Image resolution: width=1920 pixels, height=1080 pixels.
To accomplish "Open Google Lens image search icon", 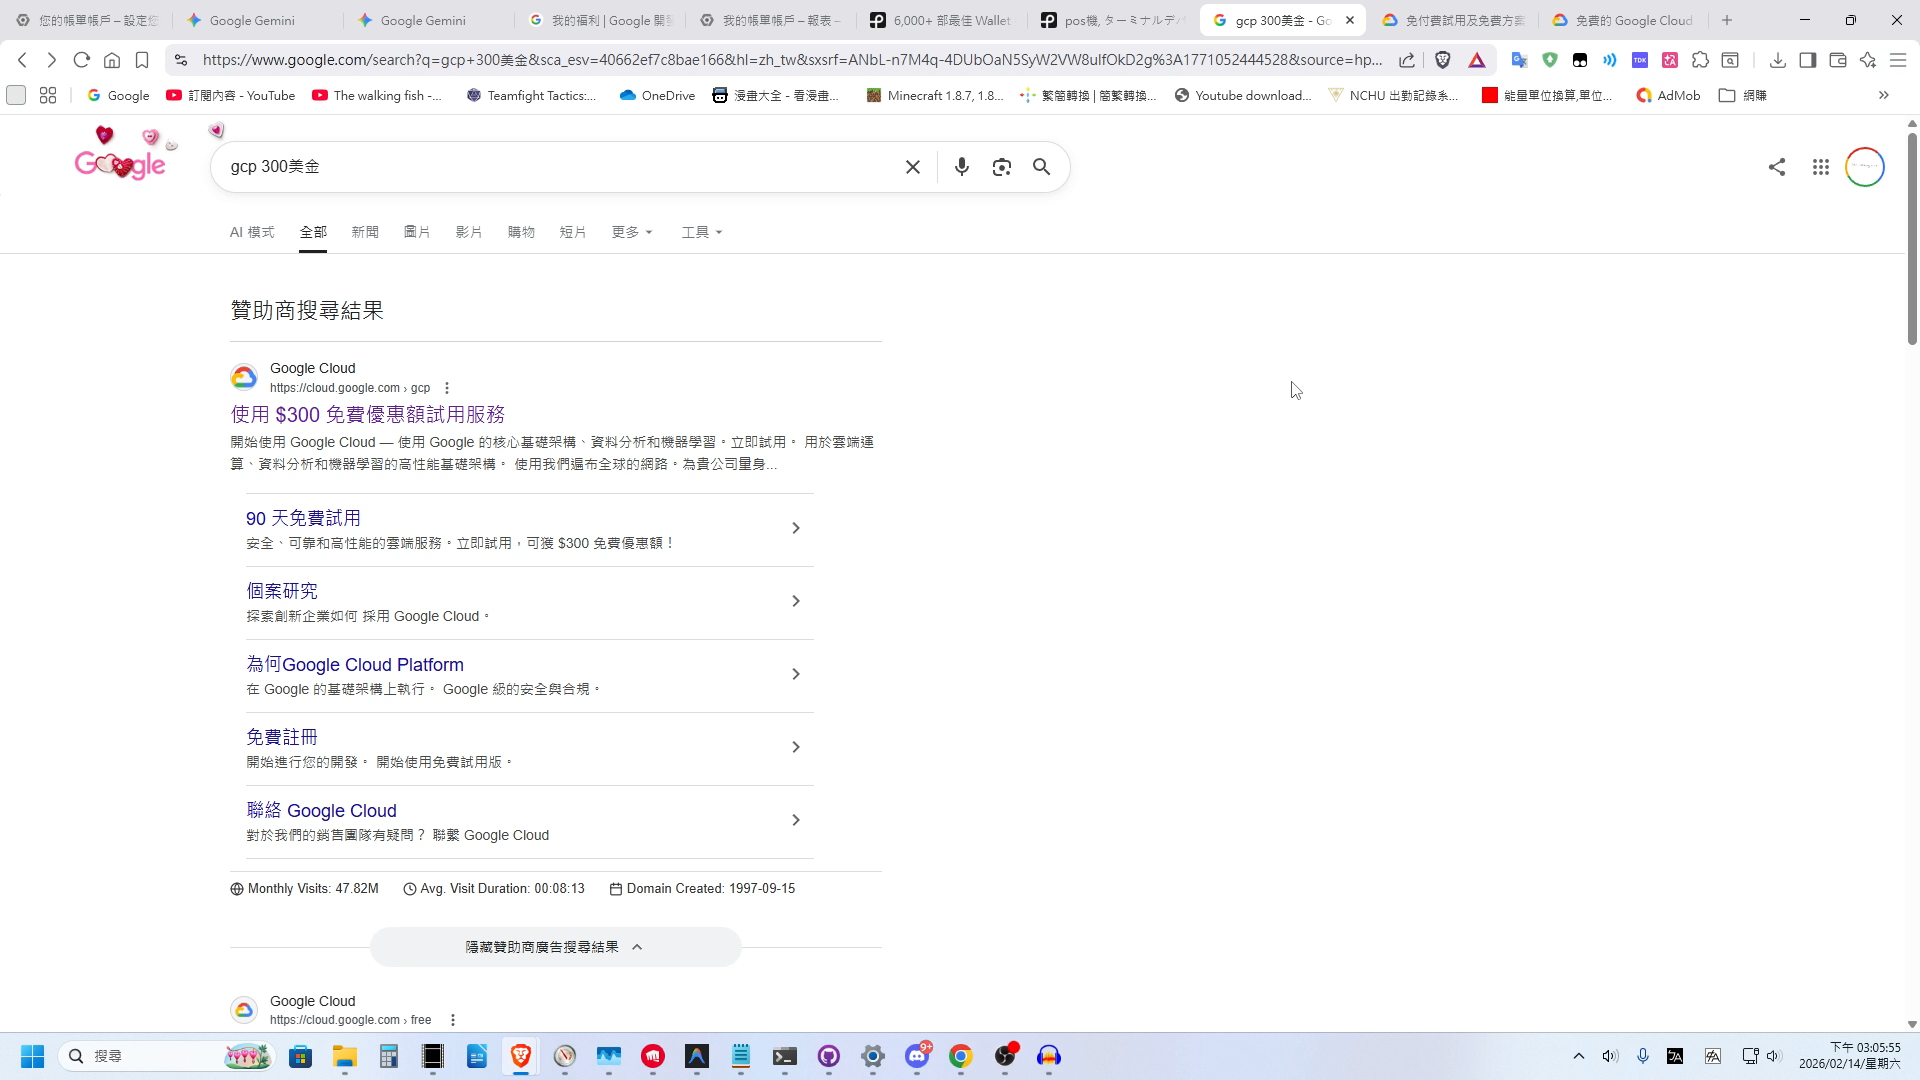I will click(1001, 167).
